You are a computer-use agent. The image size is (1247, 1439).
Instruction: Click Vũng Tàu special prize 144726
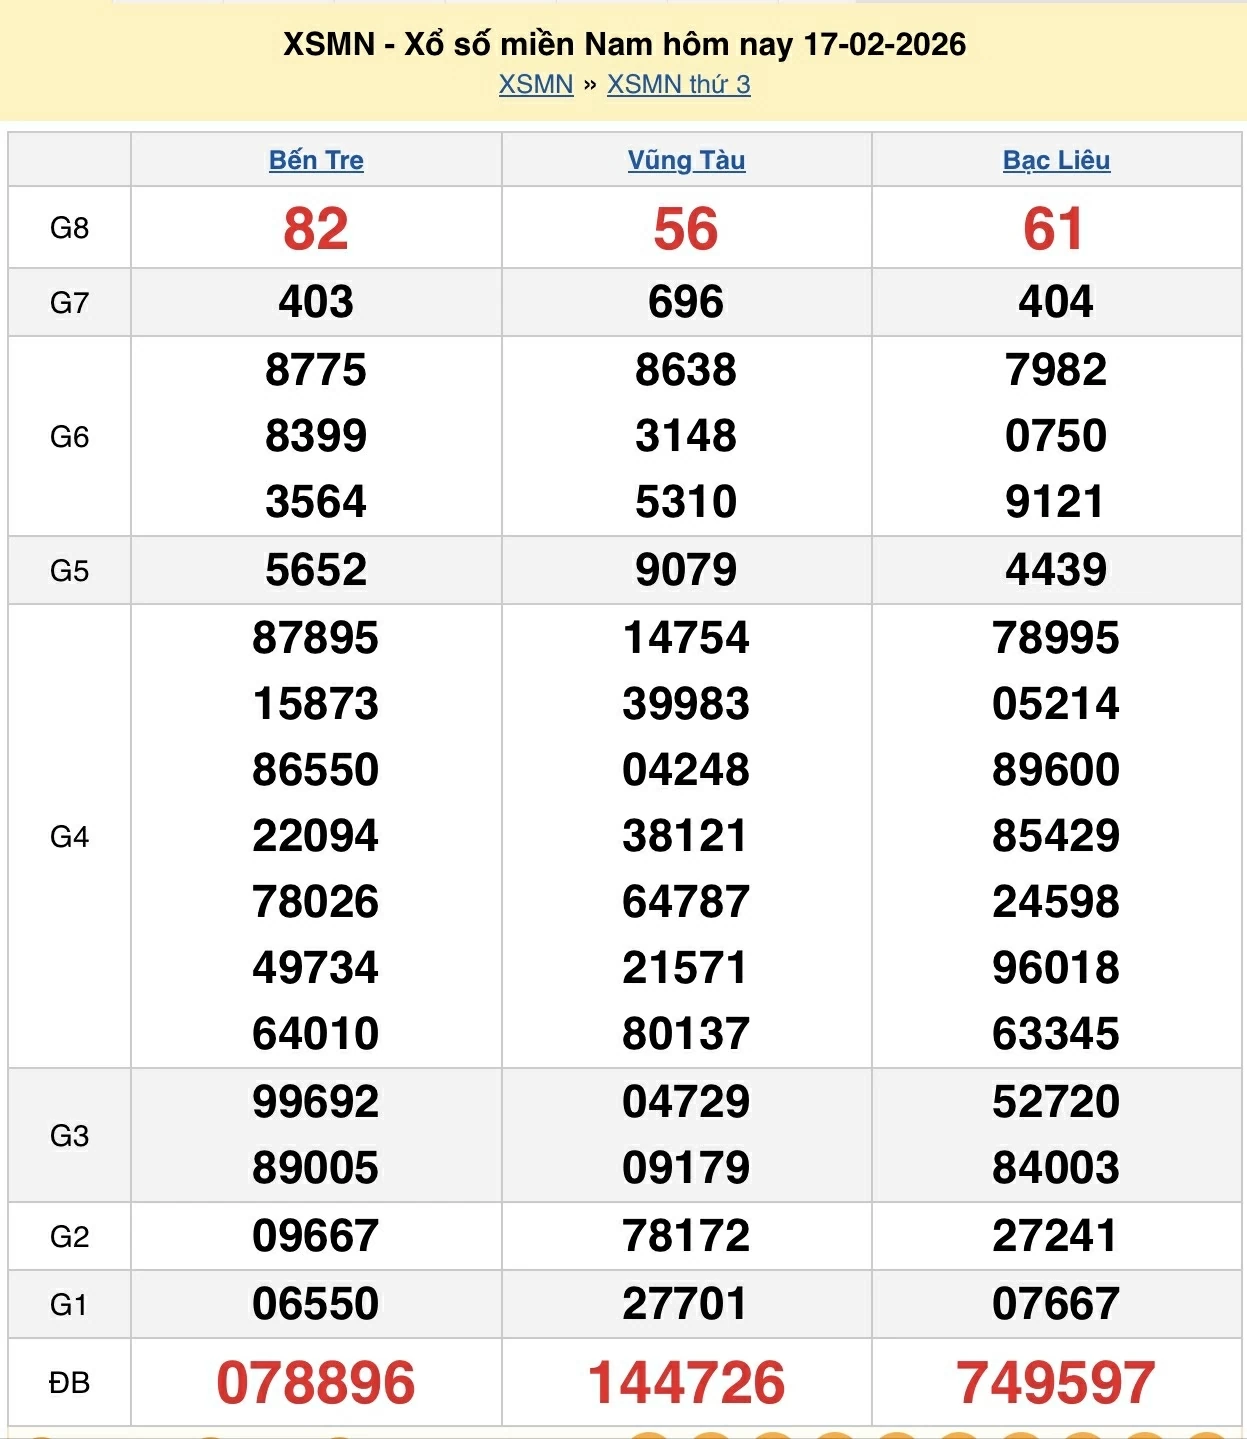686,1382
